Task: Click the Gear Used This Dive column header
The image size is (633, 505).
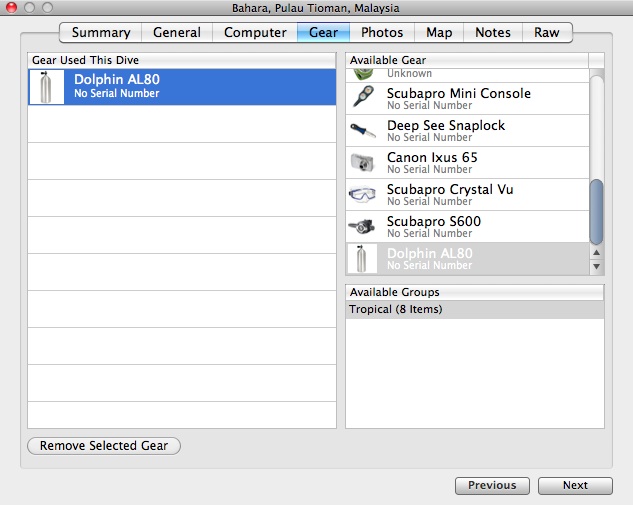Action: tap(182, 61)
